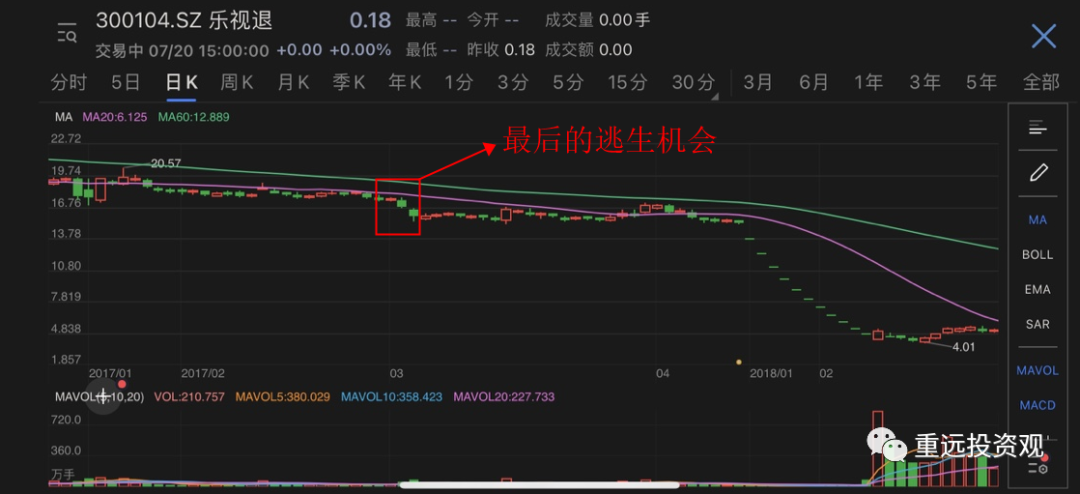
Task: Select the 周K weekly tab
Action: click(237, 83)
